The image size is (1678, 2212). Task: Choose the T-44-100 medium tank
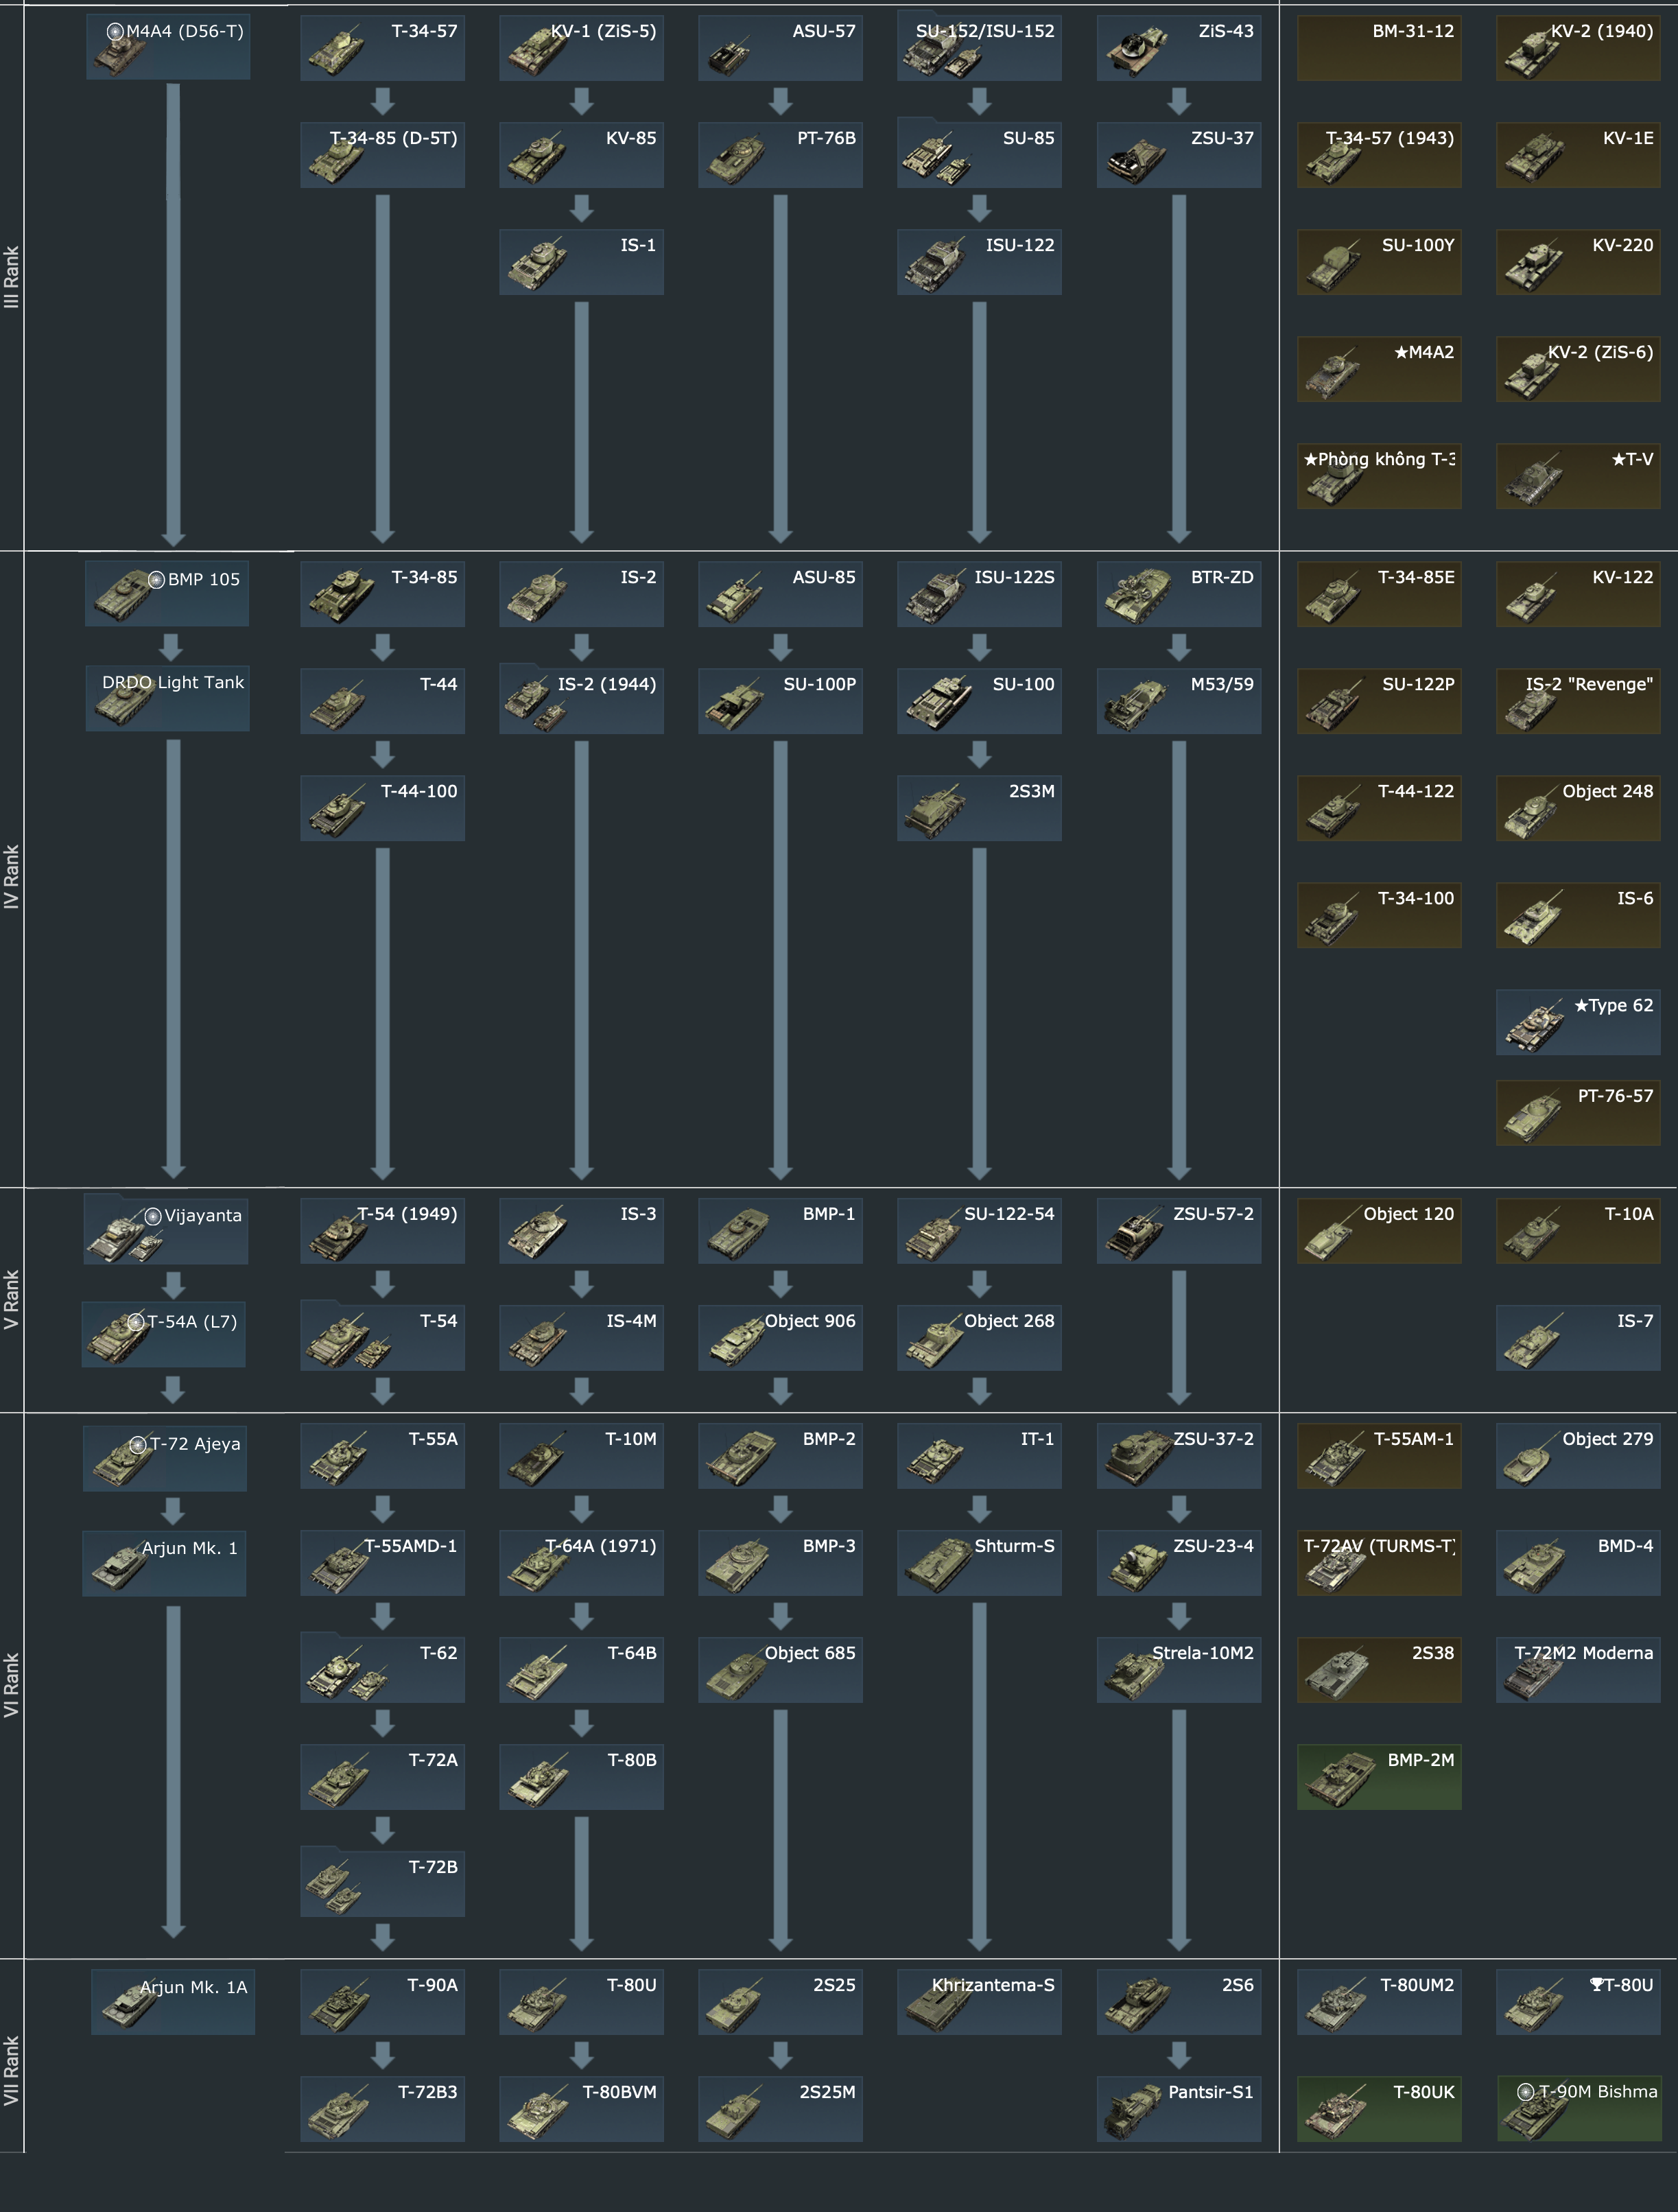(x=382, y=807)
